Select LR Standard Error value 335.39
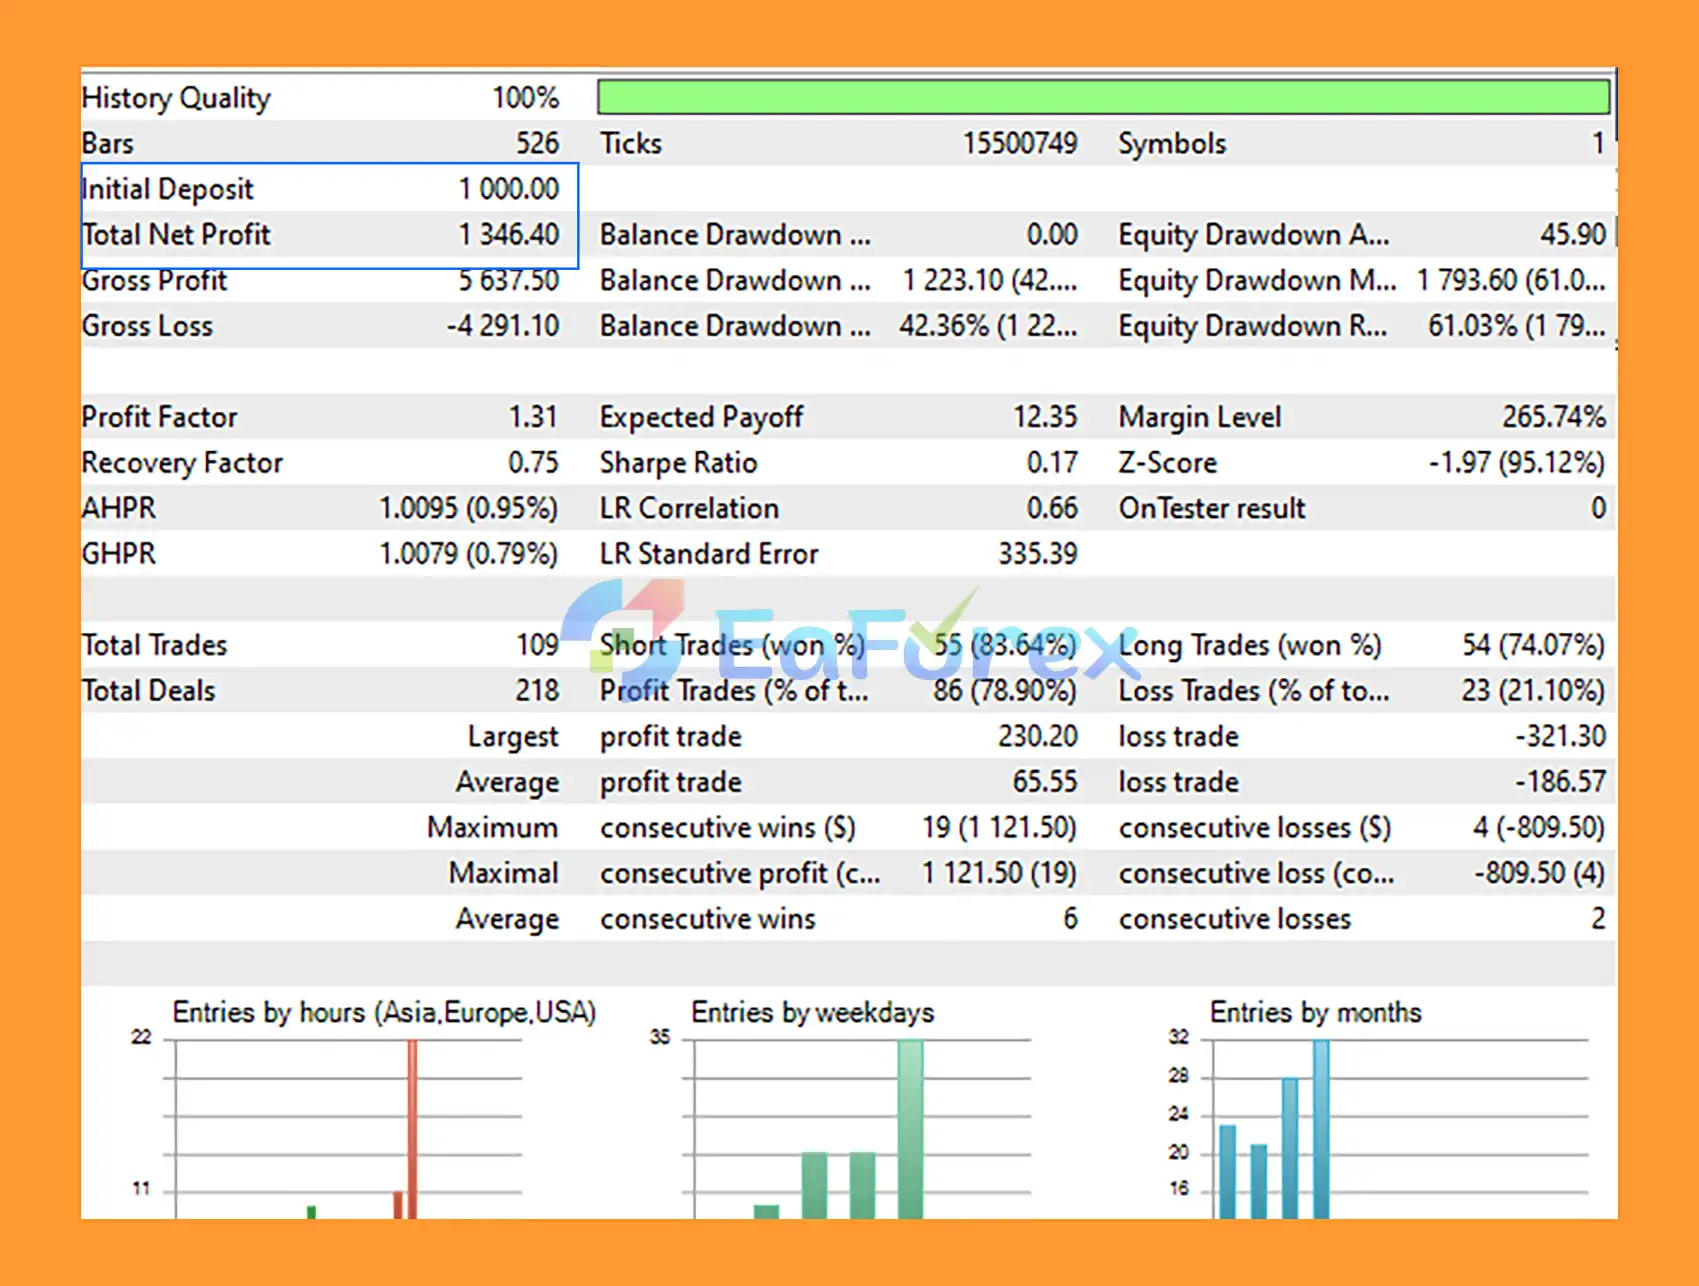The height and width of the screenshot is (1286, 1699). pos(1038,554)
